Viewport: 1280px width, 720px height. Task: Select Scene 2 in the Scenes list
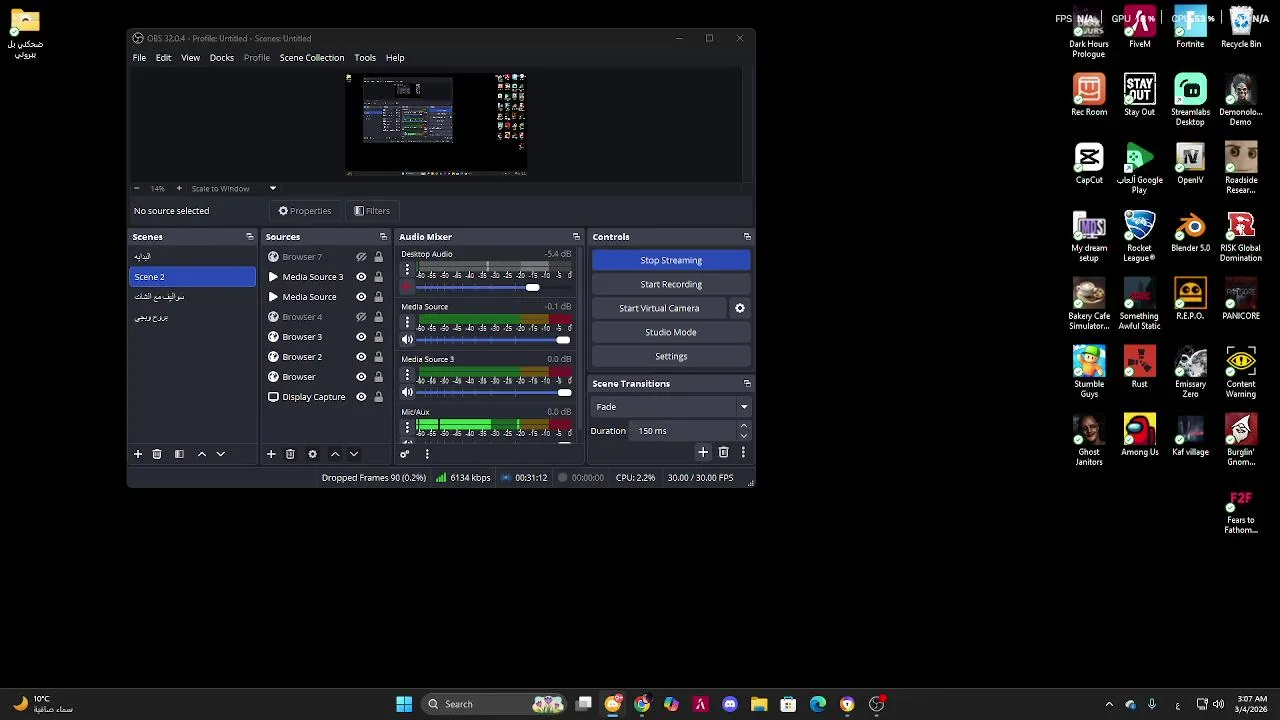pyautogui.click(x=192, y=277)
